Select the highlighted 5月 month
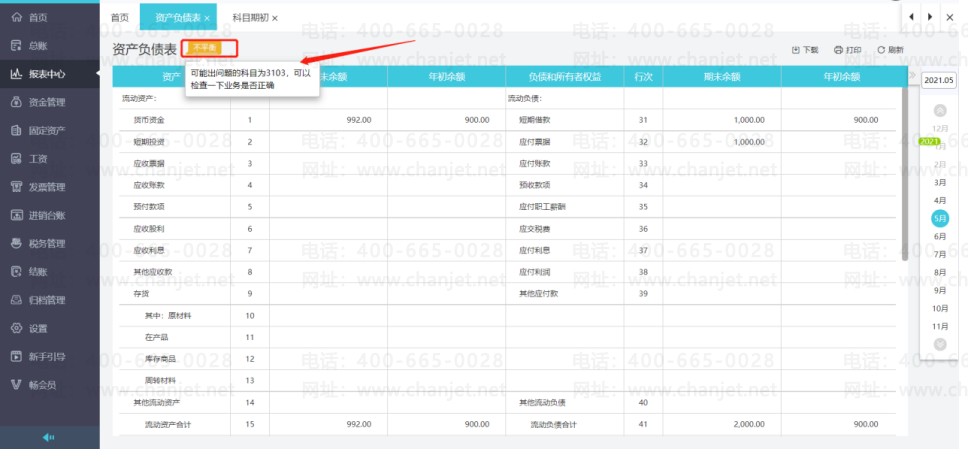This screenshot has height=461, width=968. (940, 218)
